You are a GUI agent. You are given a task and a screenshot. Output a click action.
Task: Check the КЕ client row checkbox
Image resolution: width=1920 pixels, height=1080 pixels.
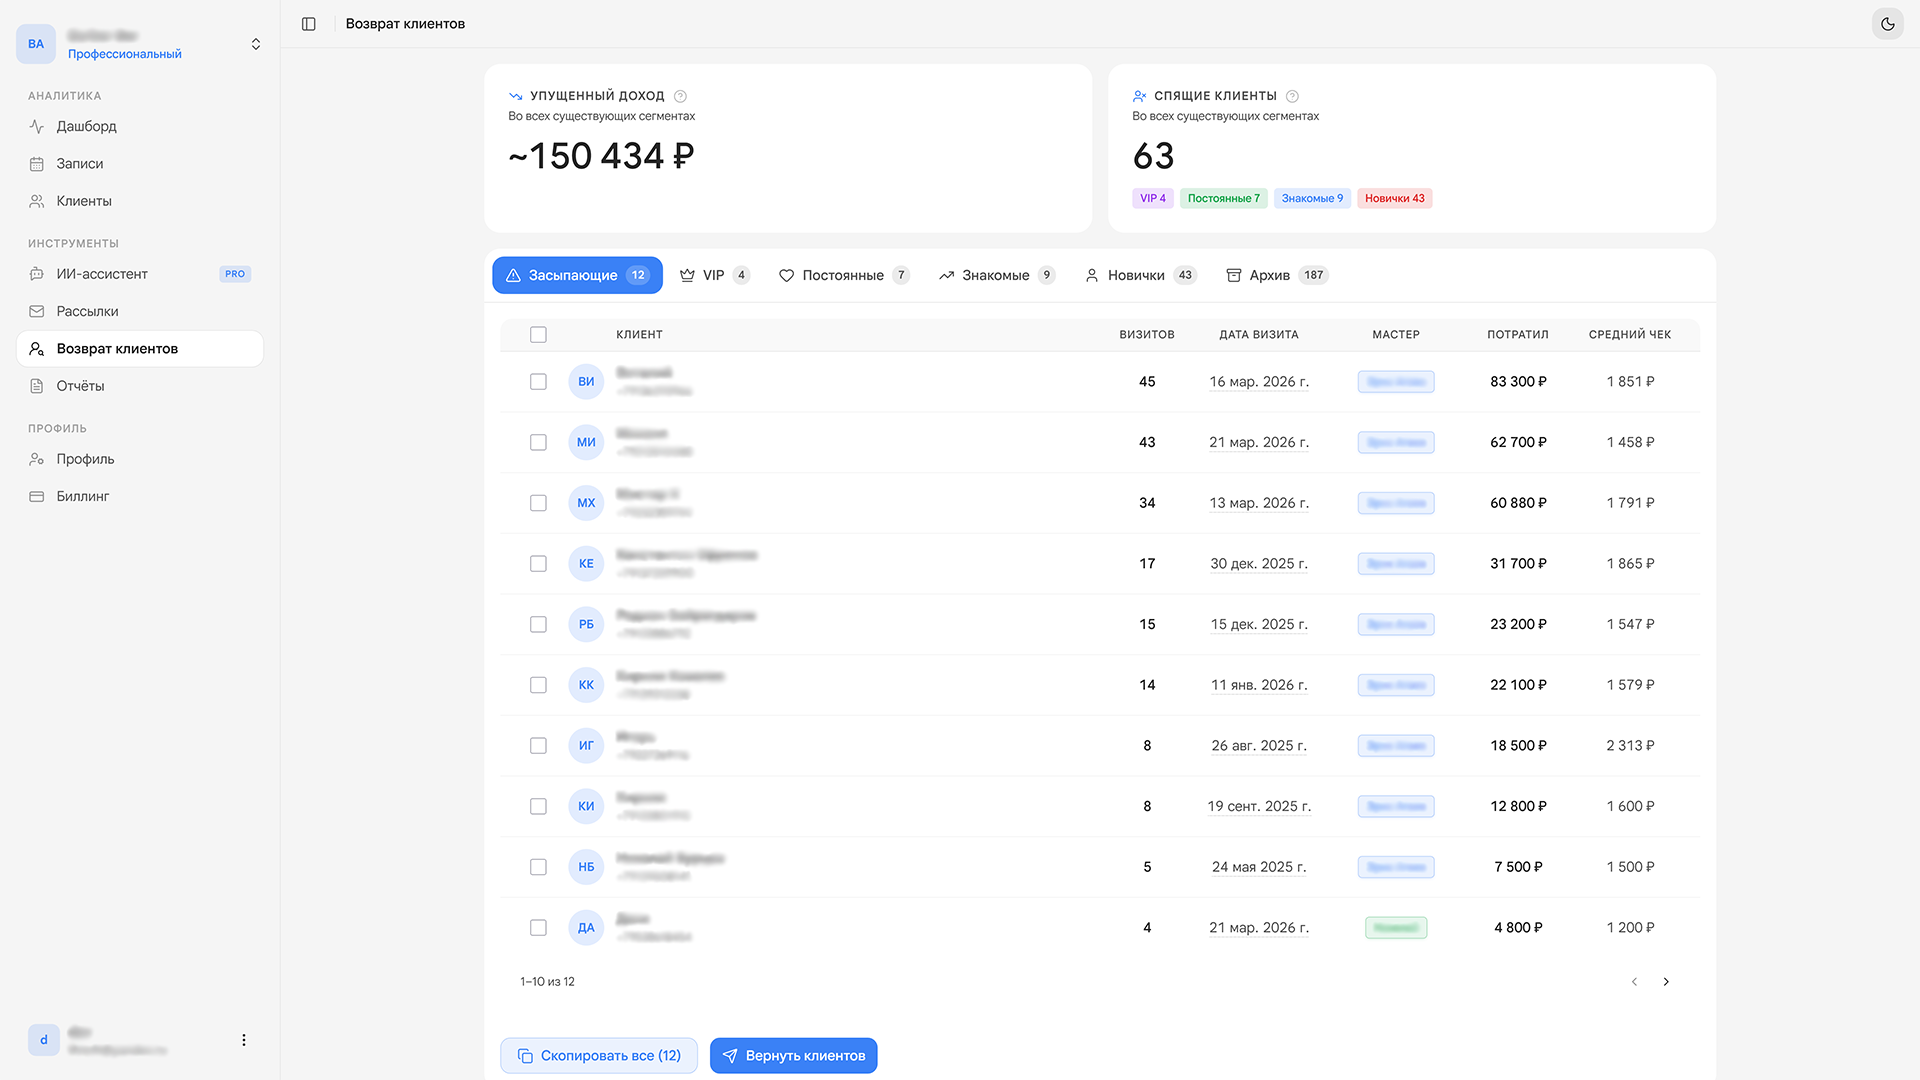click(538, 564)
